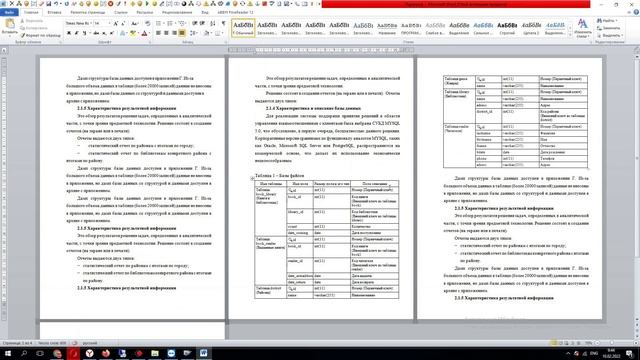Click the Increase Indent icon
Image resolution: width=640 pixels, height=360 pixels.
pyautogui.click(x=202, y=23)
